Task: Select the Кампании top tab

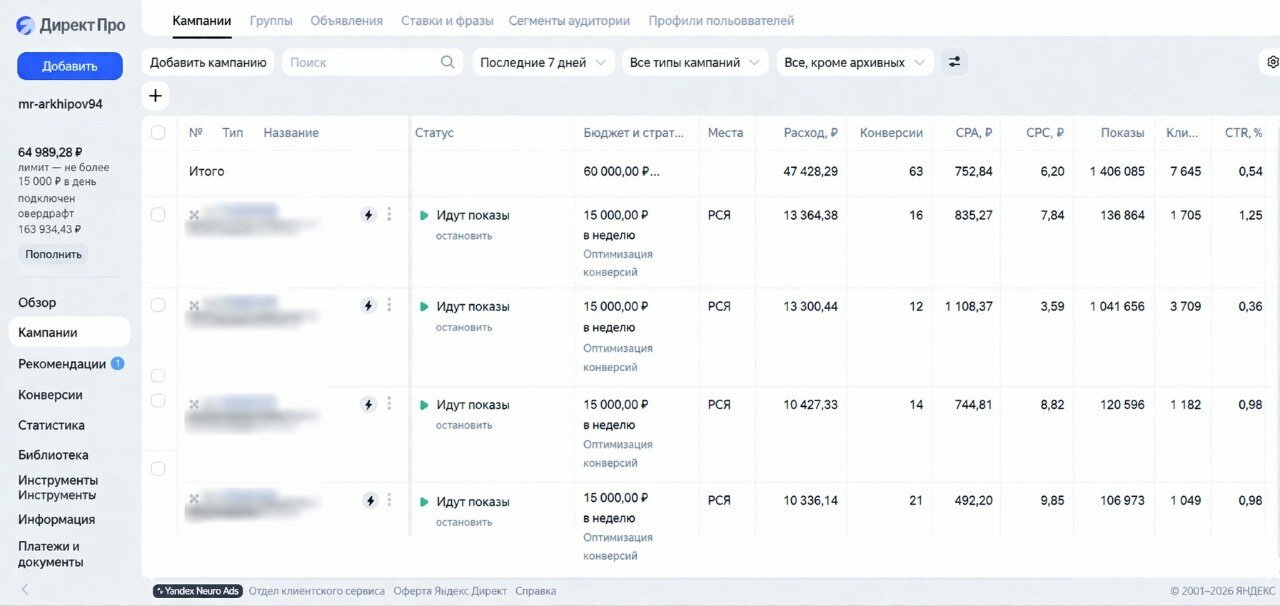Action: coord(202,20)
